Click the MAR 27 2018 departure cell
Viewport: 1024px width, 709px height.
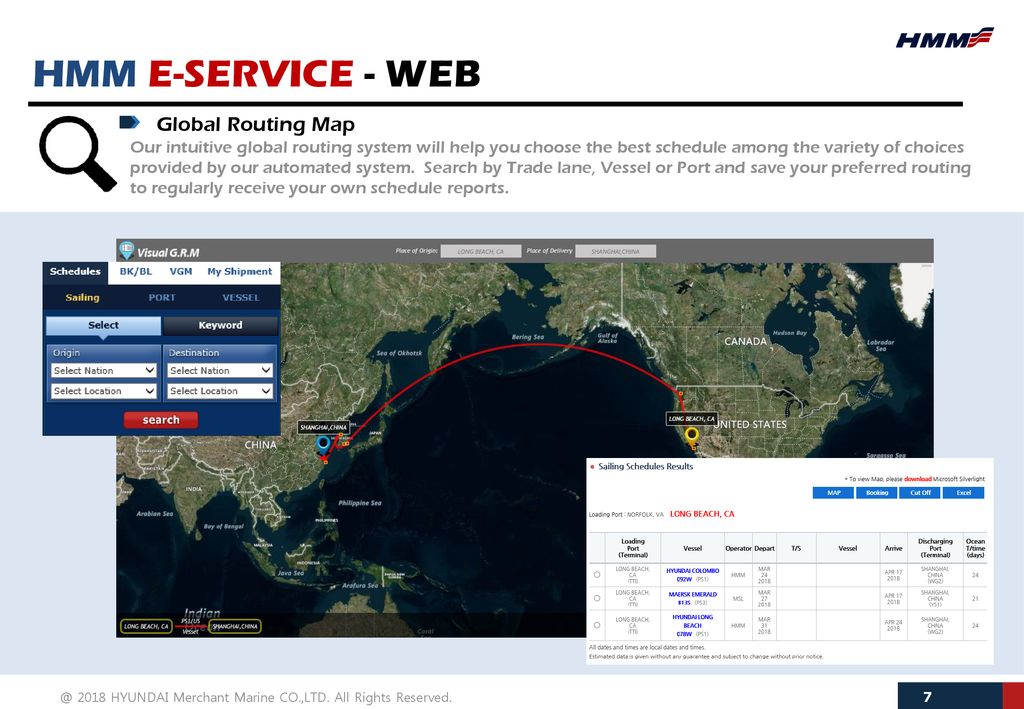point(764,598)
